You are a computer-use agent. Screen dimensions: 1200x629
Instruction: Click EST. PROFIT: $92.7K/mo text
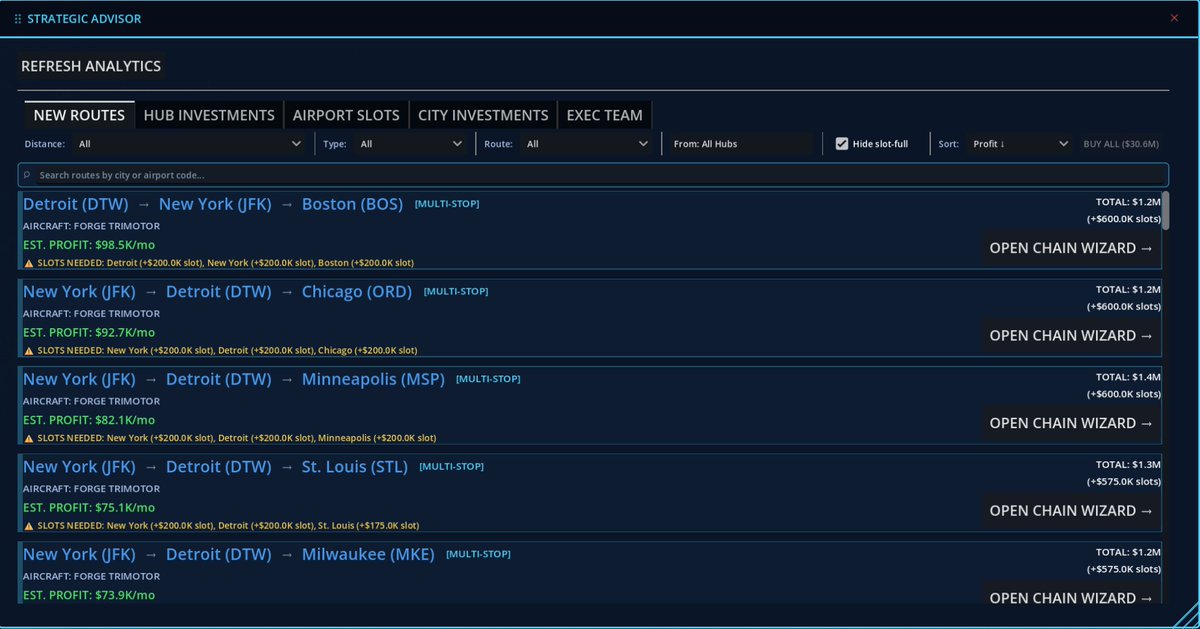89,332
